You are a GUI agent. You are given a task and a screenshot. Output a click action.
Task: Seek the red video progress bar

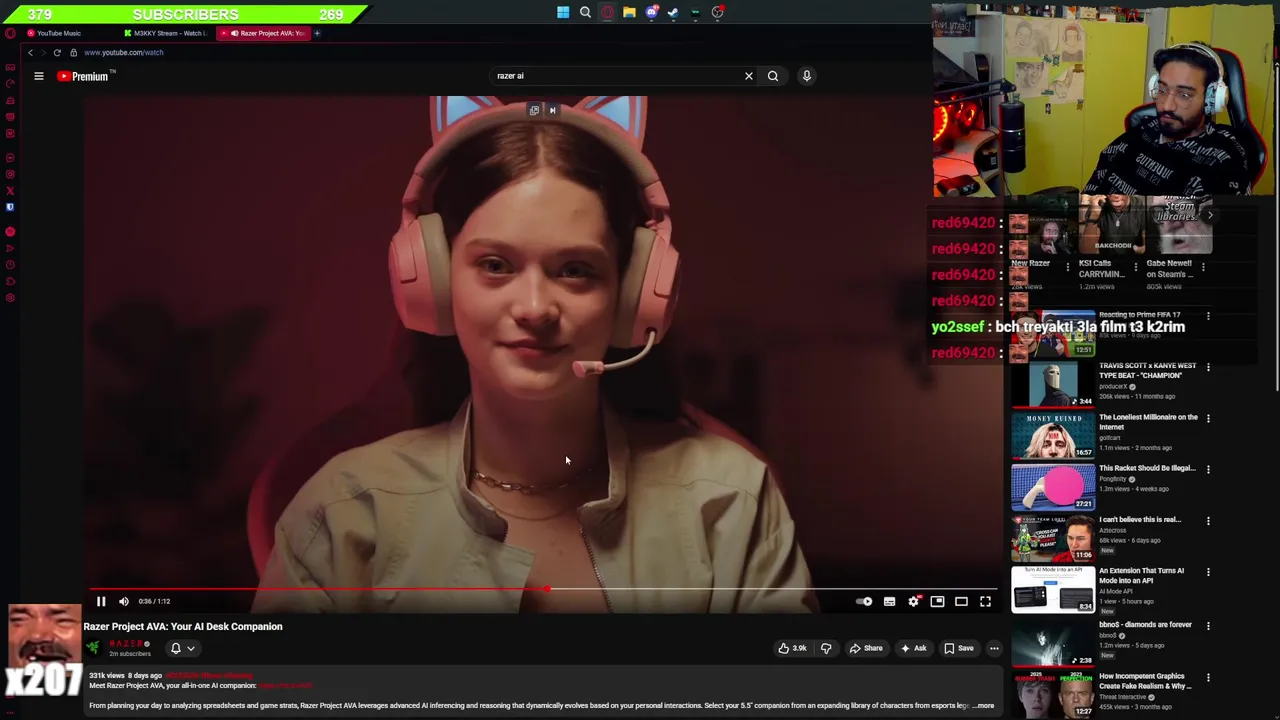pos(543,588)
